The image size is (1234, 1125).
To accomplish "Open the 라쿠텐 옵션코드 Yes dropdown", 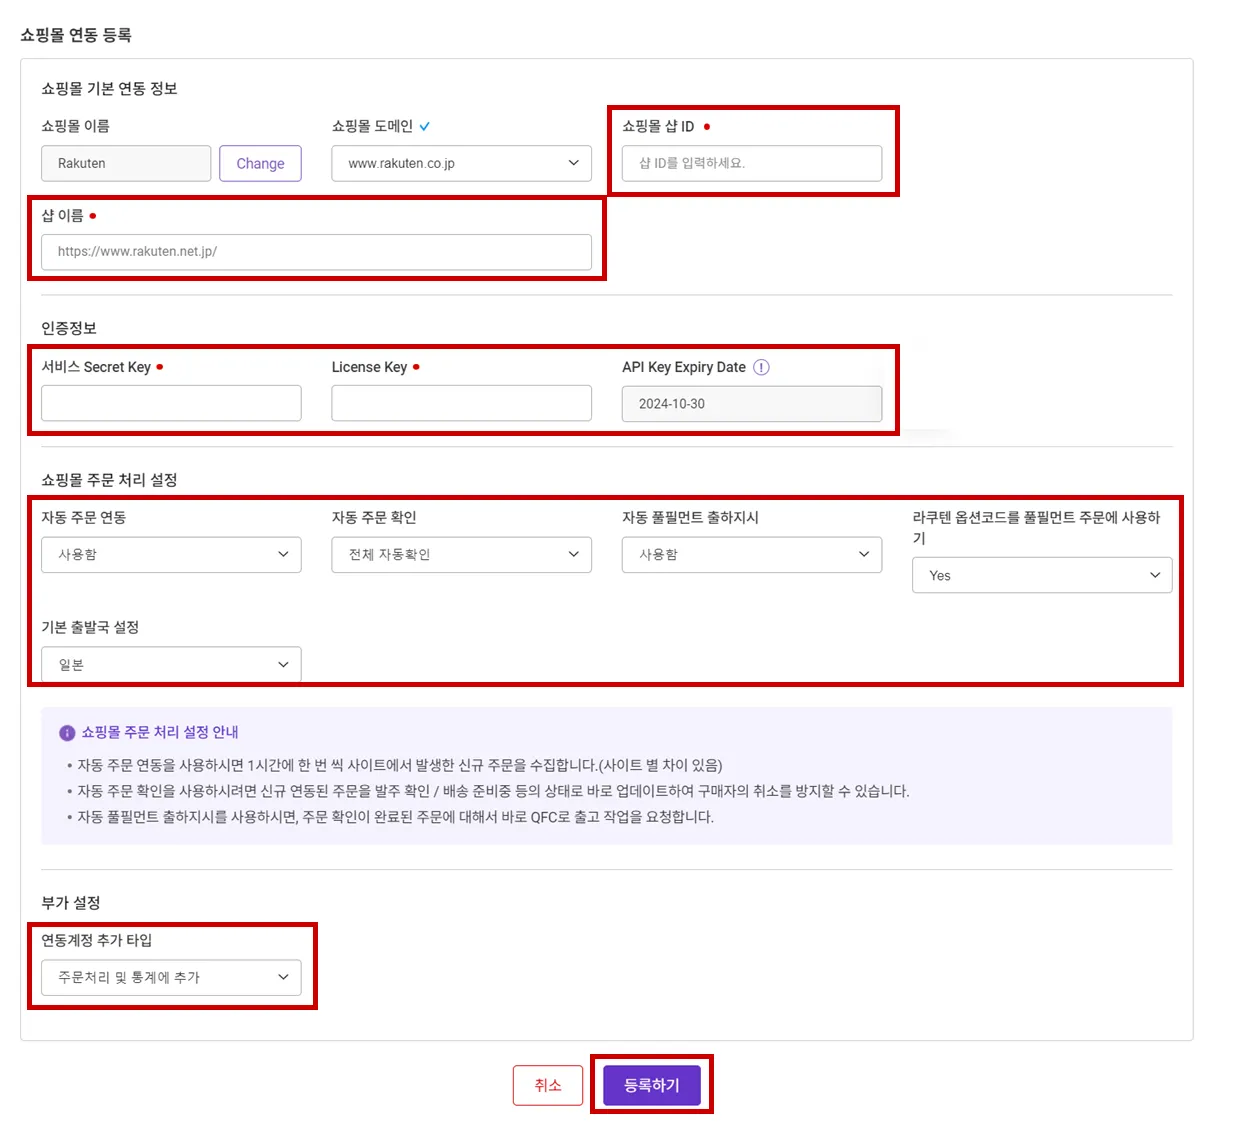I will (1042, 575).
